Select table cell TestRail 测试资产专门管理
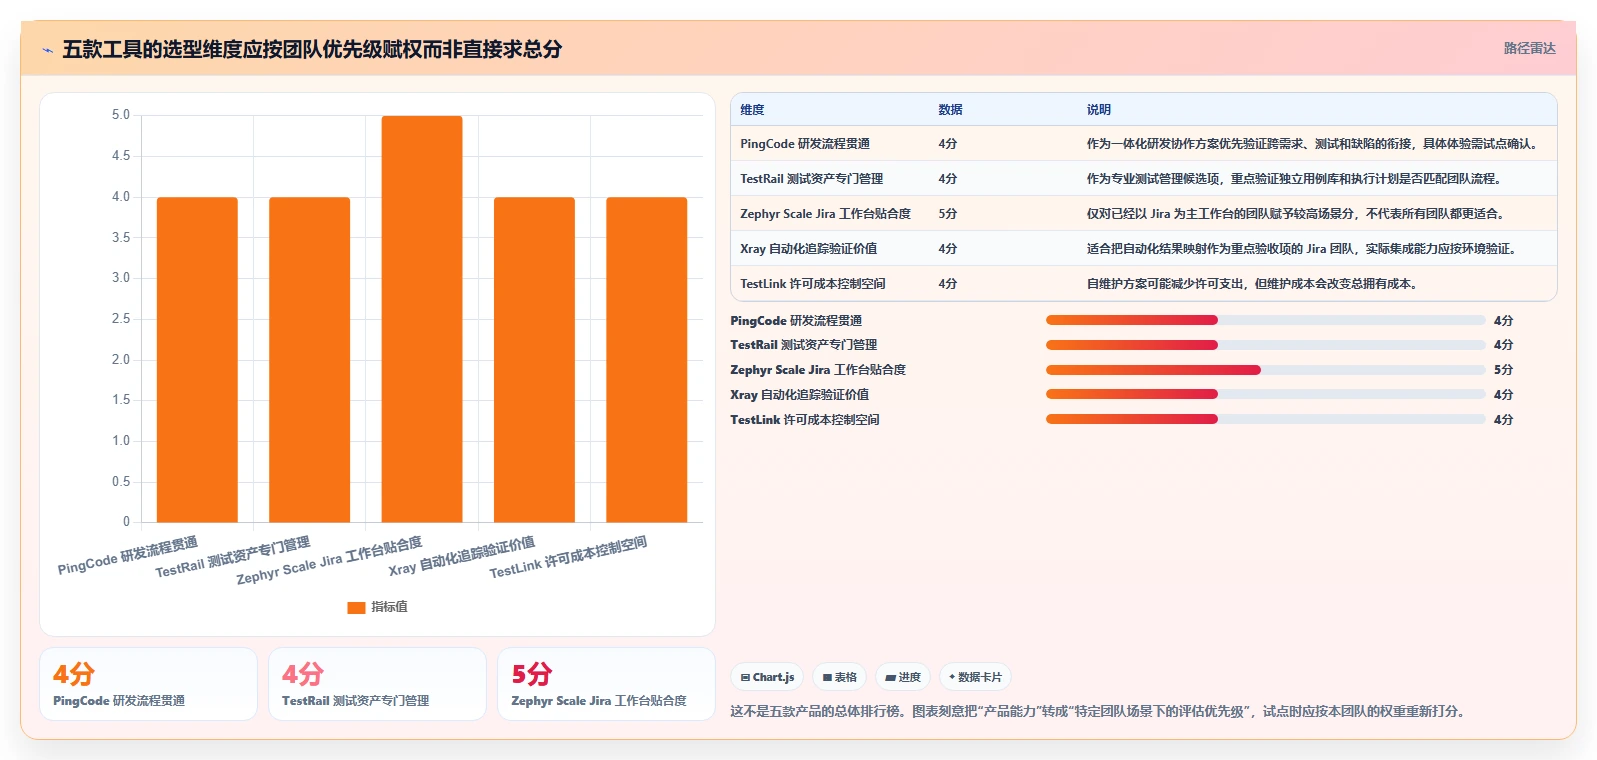Screen dimensions: 1597x760 [x=811, y=179]
